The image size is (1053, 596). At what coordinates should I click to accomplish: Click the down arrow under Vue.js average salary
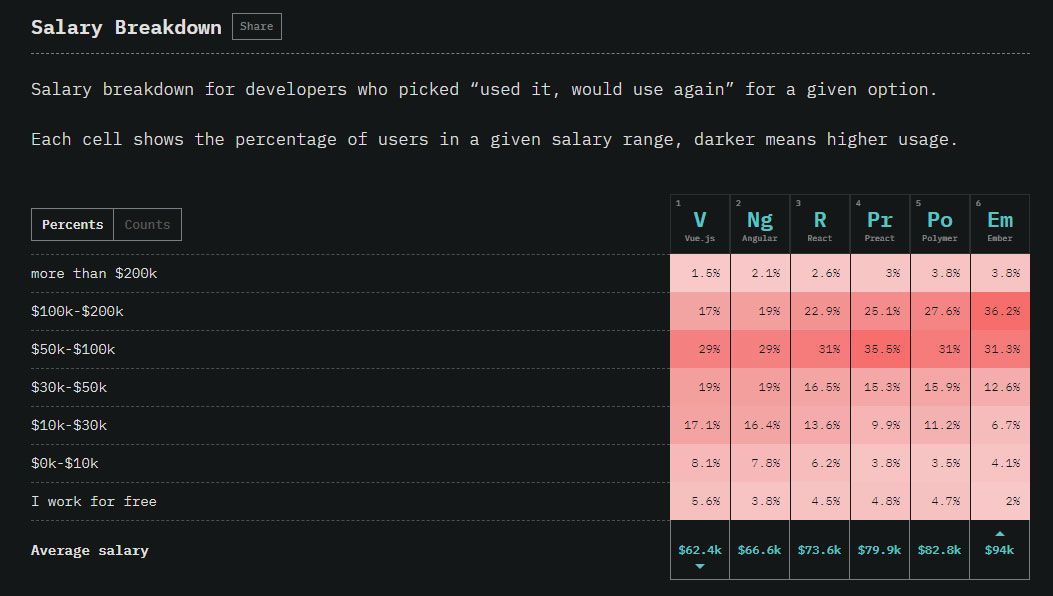[x=699, y=564]
